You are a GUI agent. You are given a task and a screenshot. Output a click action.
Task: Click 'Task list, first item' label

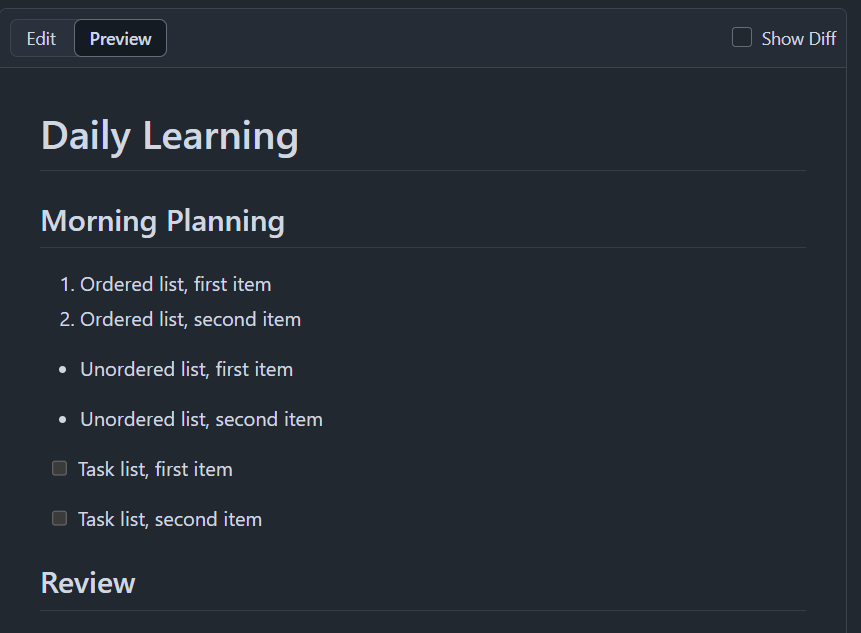pyautogui.click(x=155, y=469)
